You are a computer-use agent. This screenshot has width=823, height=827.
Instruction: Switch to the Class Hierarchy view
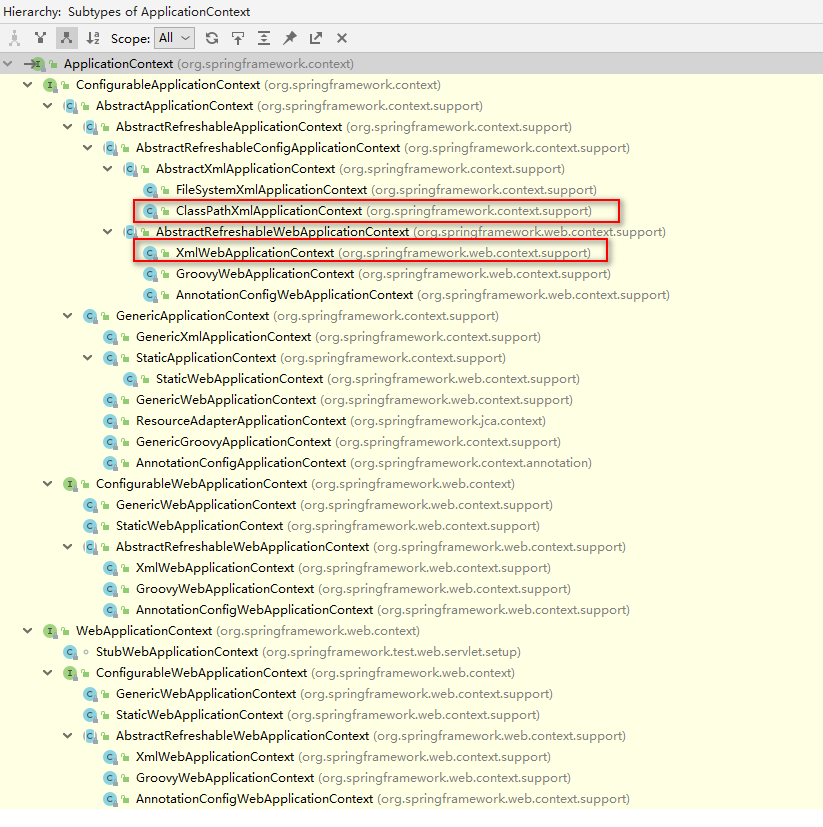[x=15, y=38]
